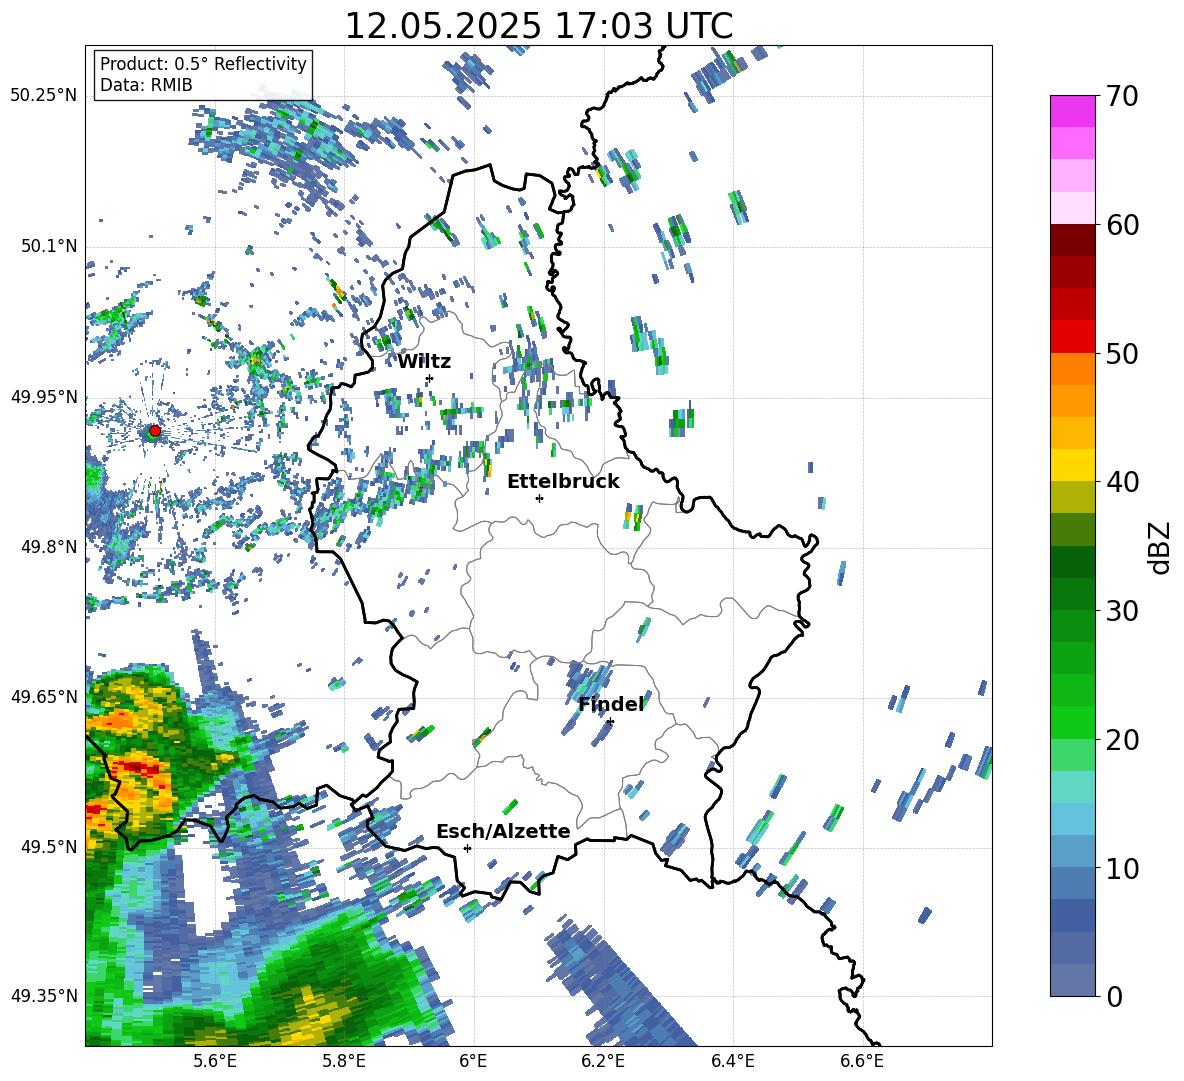Click the 6.4°E longitude label
Image resolution: width=1184 pixels, height=1081 pixels.
pos(733,1061)
